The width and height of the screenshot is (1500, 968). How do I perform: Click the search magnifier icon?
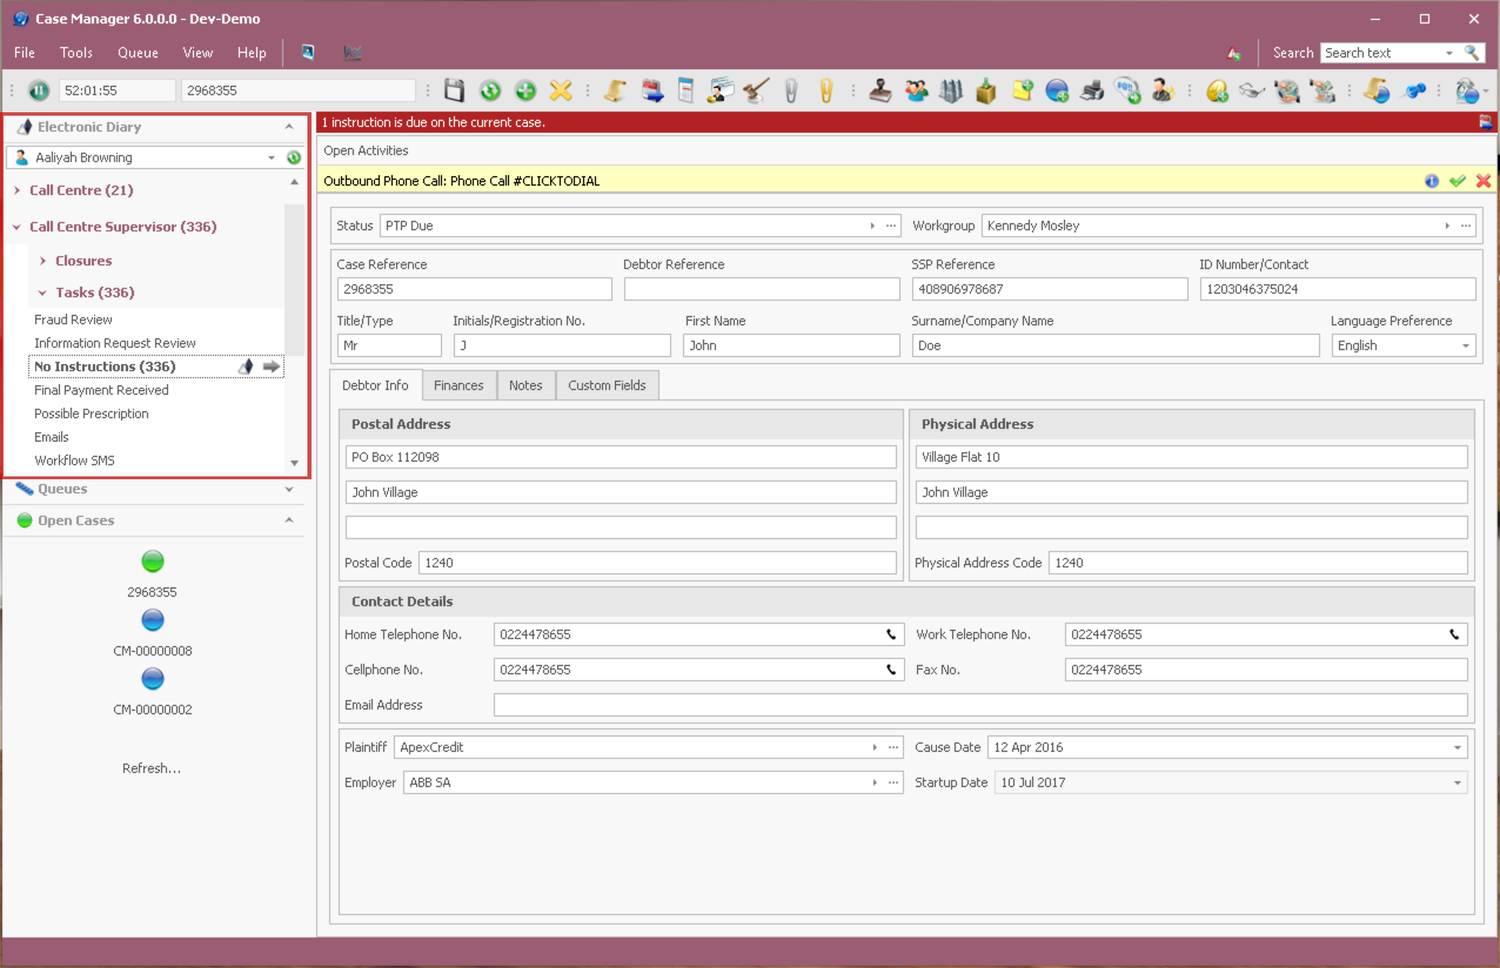pos(1472,53)
